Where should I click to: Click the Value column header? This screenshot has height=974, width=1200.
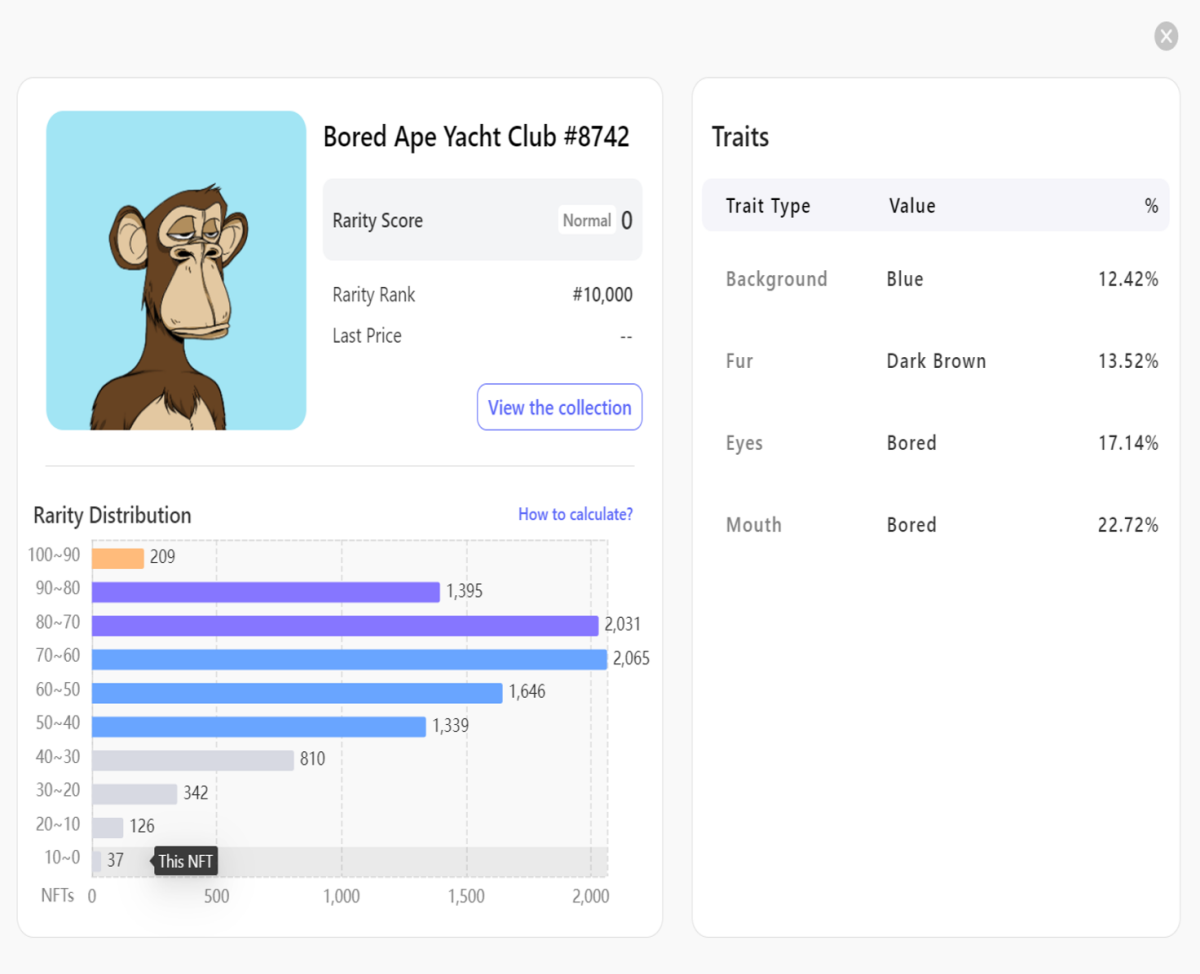[x=912, y=206]
